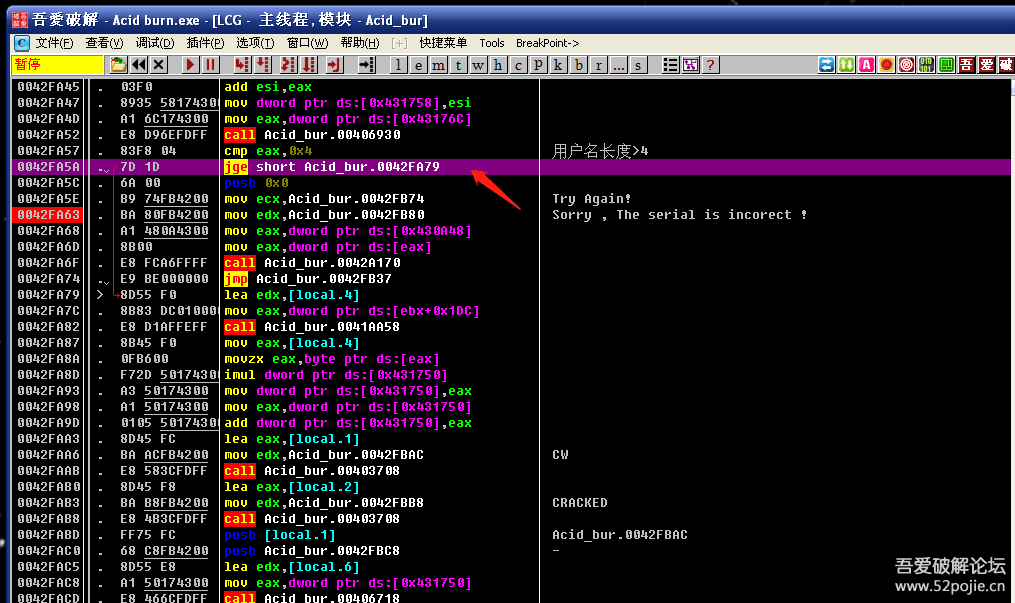Open the memory map 'm' window button
The width and height of the screenshot is (1015, 603).
click(x=439, y=65)
